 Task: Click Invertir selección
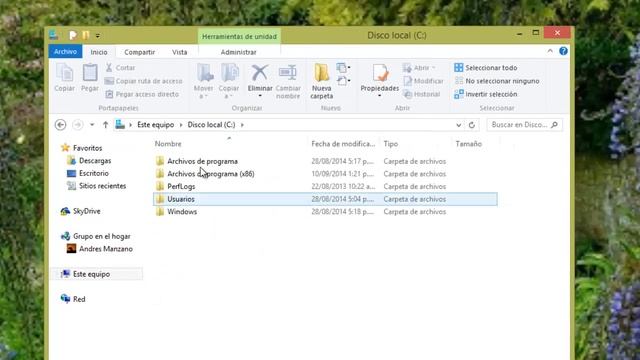486,94
